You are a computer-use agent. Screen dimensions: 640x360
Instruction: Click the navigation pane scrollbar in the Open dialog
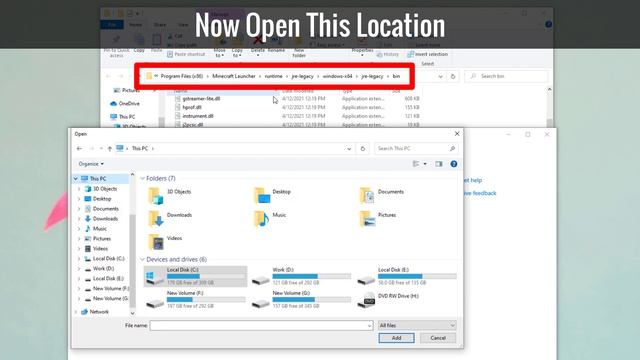(x=132, y=261)
